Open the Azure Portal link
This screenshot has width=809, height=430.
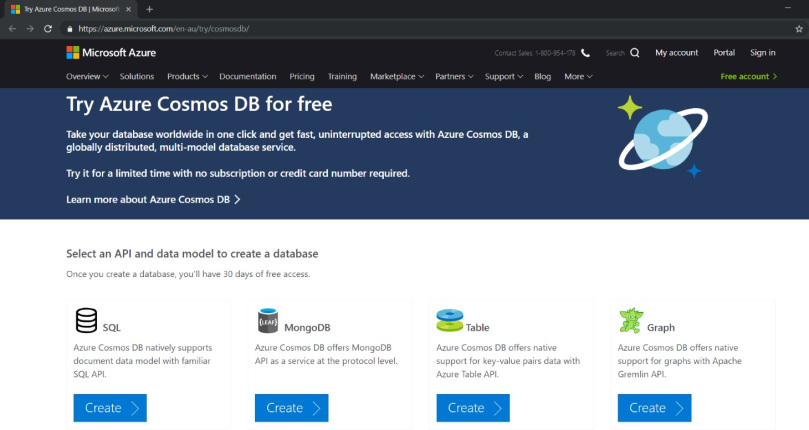click(x=724, y=53)
